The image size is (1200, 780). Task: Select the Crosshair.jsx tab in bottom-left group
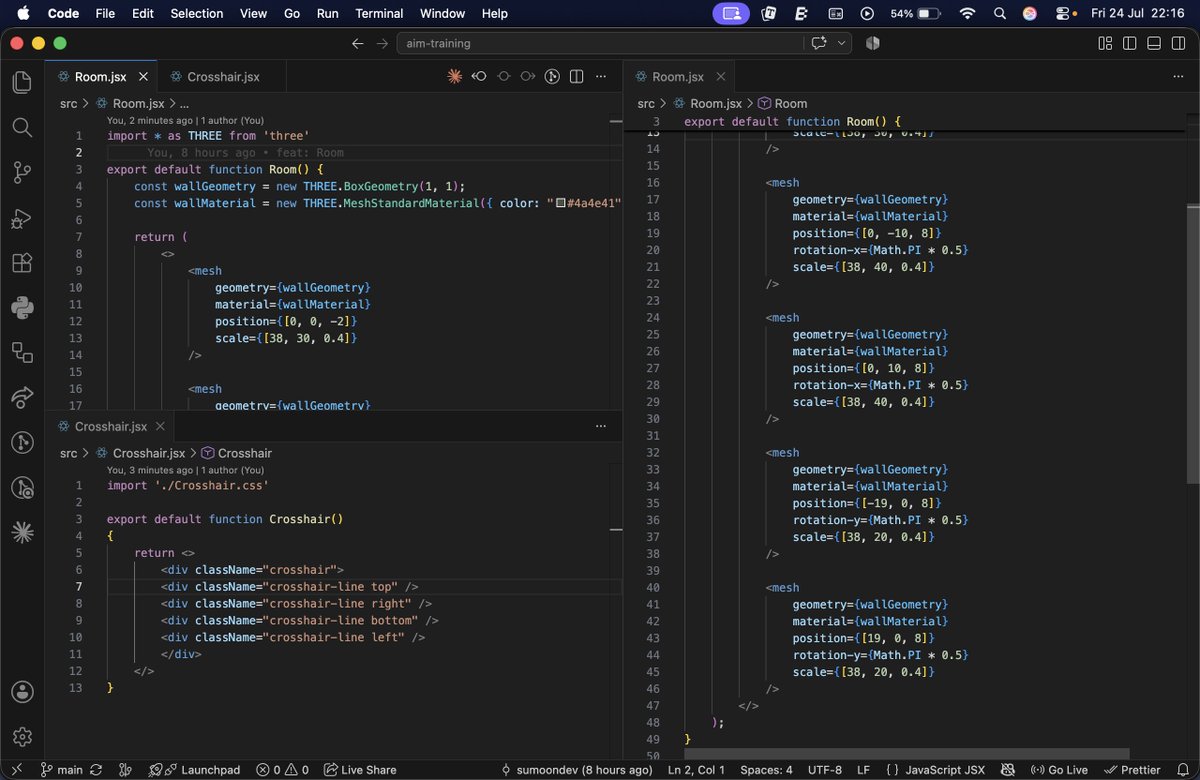pos(111,426)
